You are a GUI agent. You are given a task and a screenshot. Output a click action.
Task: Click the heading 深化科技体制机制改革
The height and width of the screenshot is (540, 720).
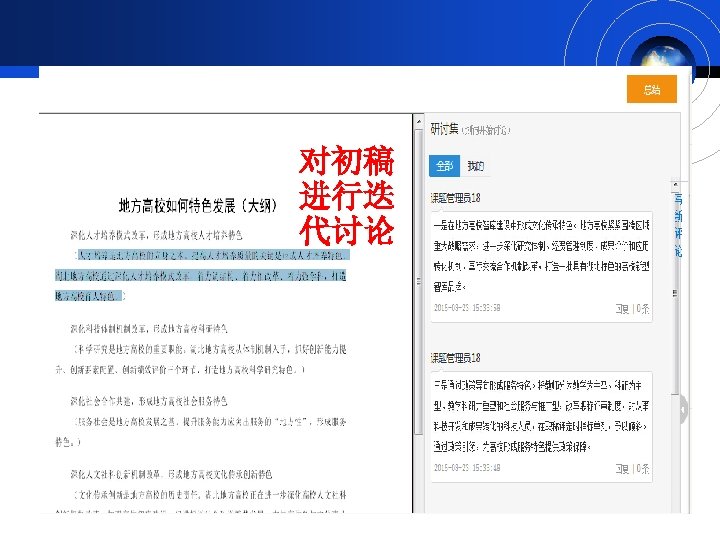tap(149, 329)
